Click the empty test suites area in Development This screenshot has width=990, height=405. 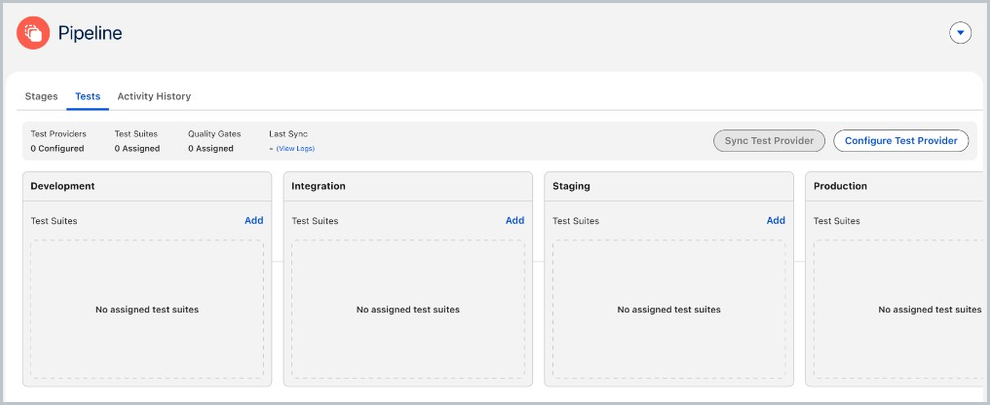pyautogui.click(x=147, y=310)
